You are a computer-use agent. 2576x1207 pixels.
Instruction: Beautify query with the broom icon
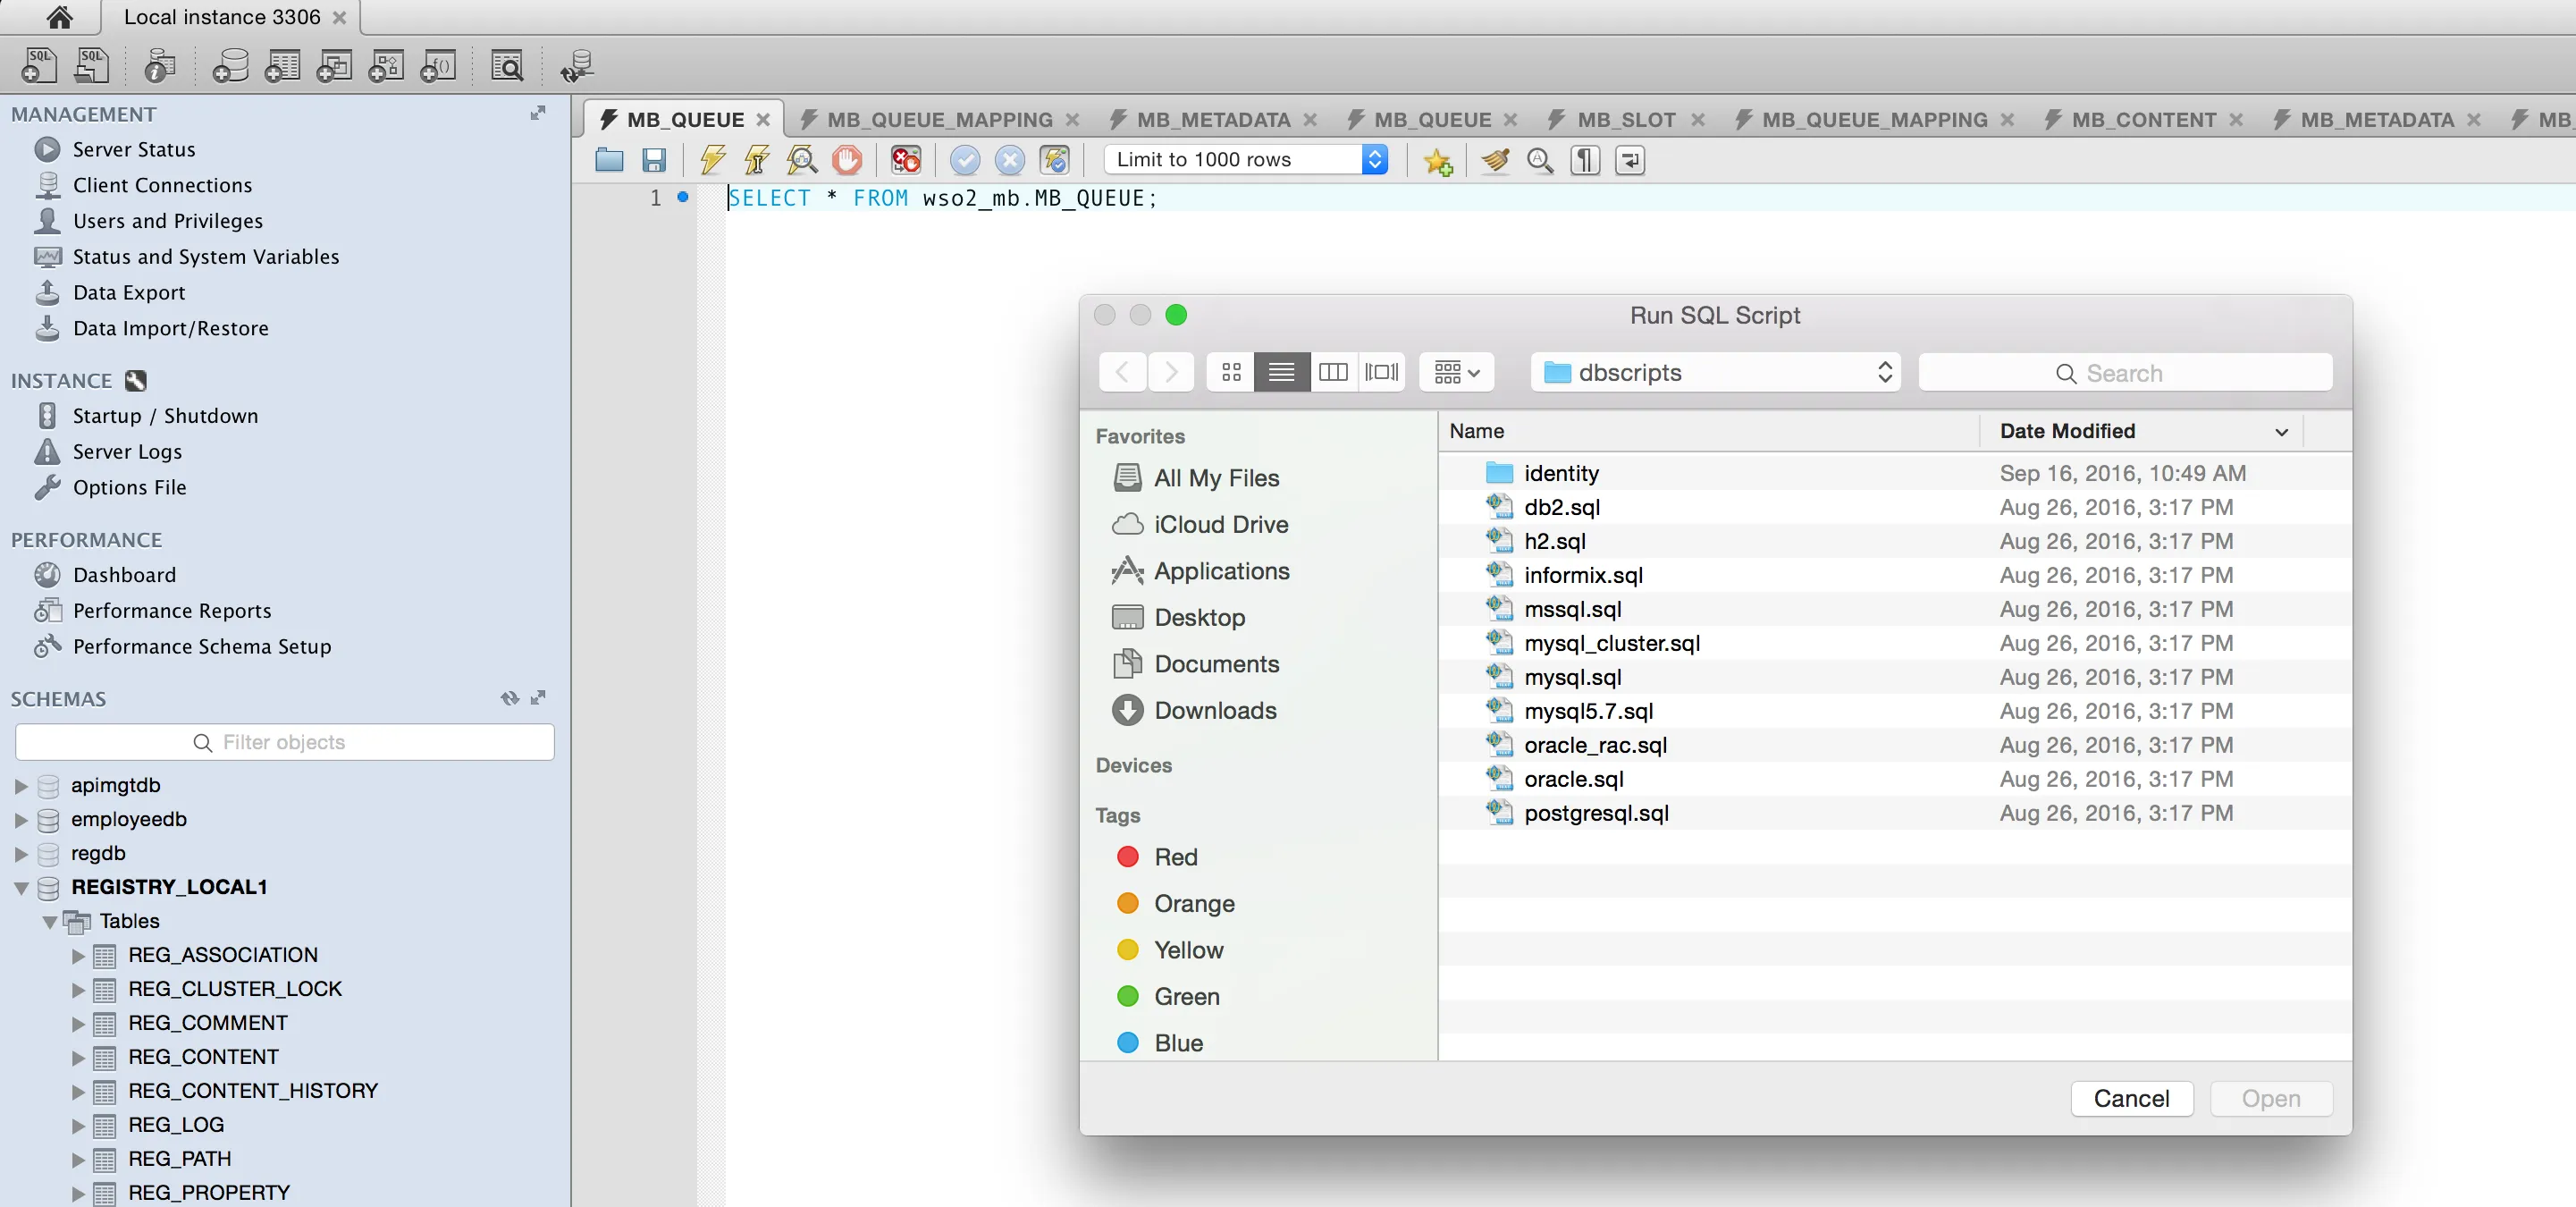tap(1495, 160)
